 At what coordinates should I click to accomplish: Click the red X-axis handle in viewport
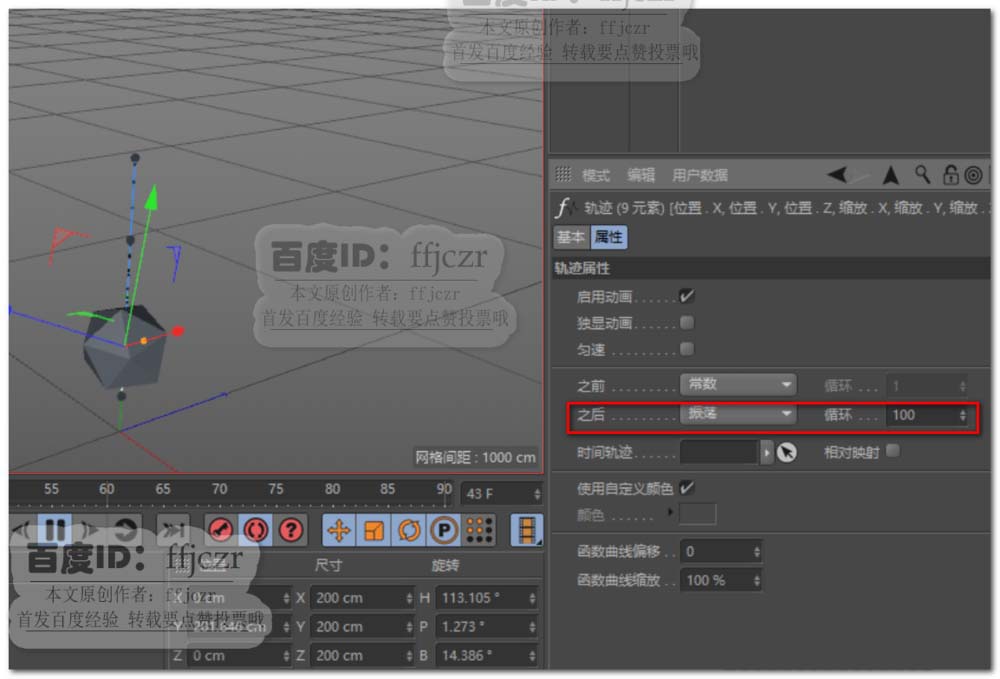point(177,331)
